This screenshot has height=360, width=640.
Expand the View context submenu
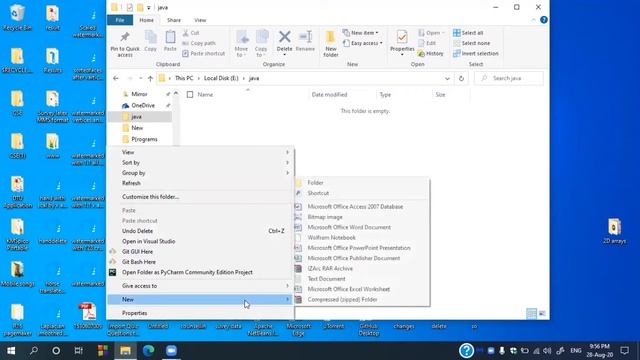200,152
